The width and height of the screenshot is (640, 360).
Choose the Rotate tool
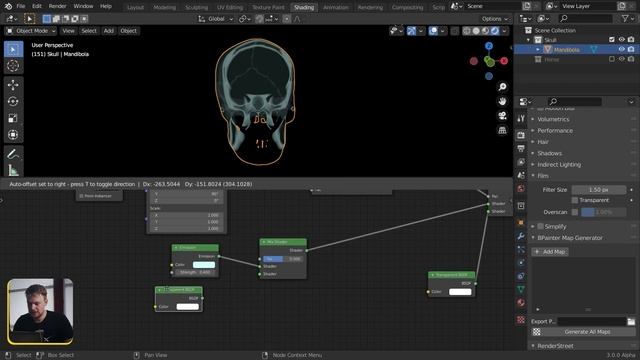point(13,102)
